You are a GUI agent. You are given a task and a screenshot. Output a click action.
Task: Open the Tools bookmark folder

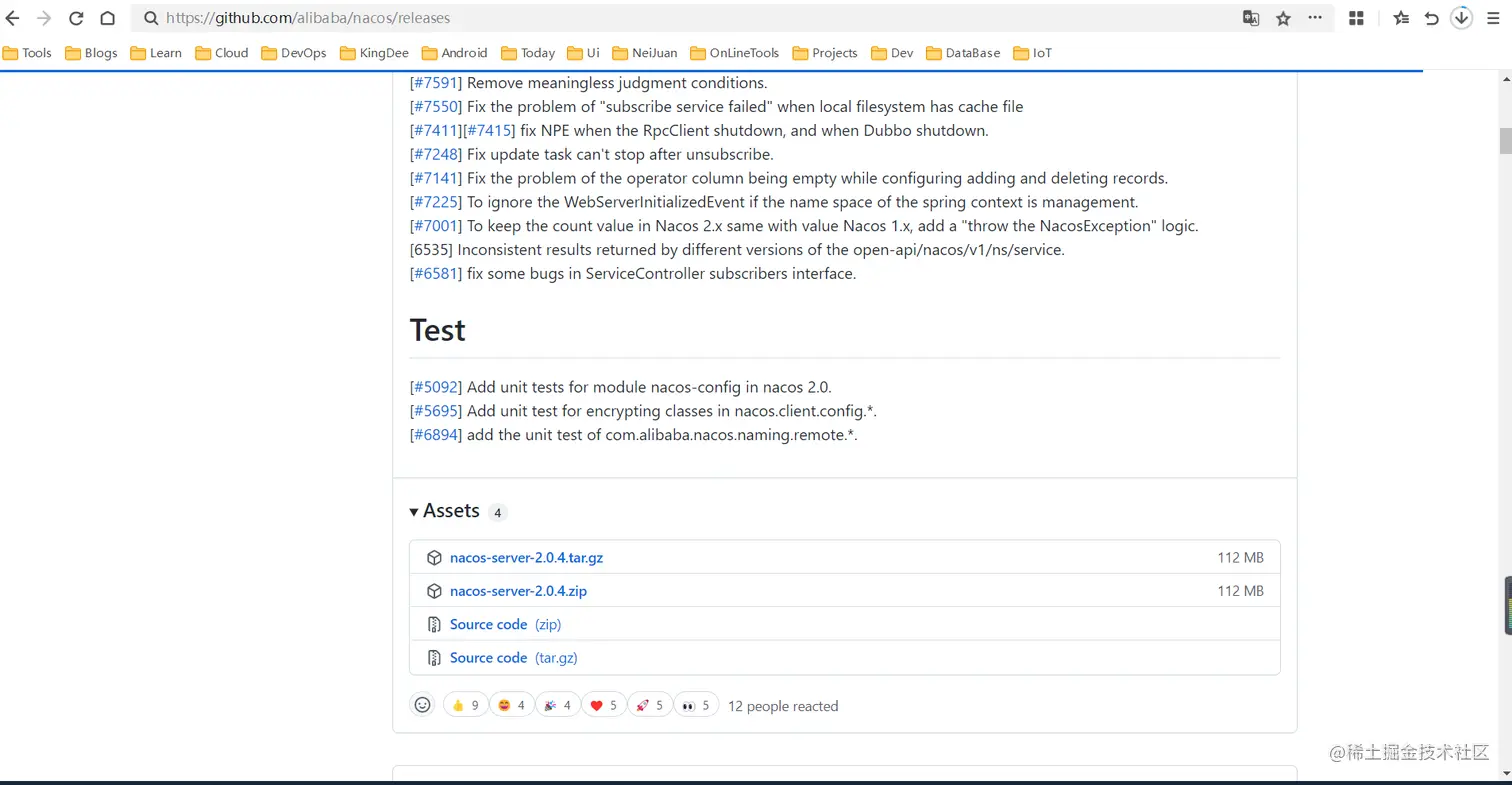point(28,53)
